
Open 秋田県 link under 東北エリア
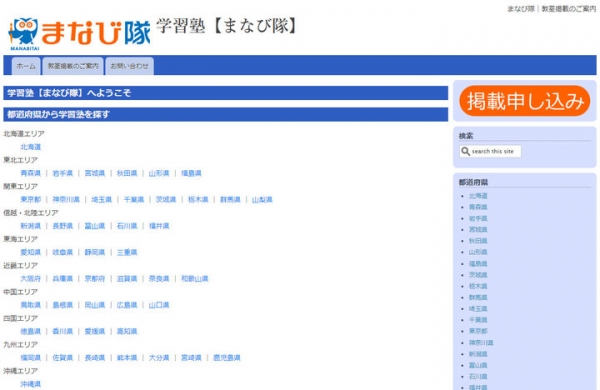pyautogui.click(x=127, y=173)
